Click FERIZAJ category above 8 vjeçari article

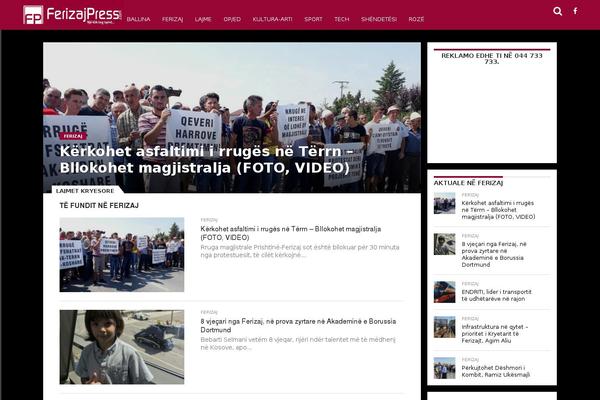click(x=209, y=312)
